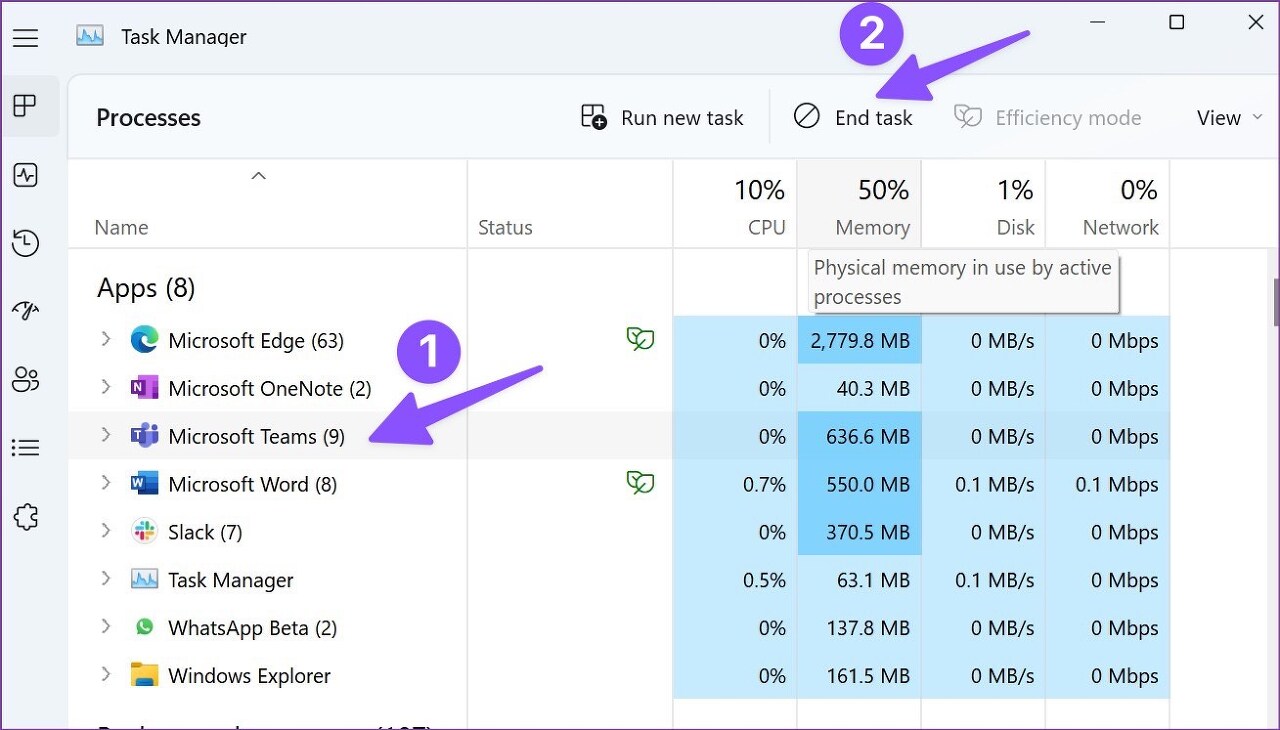
Task: Click the Task Manager title bar icon
Action: pos(90,36)
